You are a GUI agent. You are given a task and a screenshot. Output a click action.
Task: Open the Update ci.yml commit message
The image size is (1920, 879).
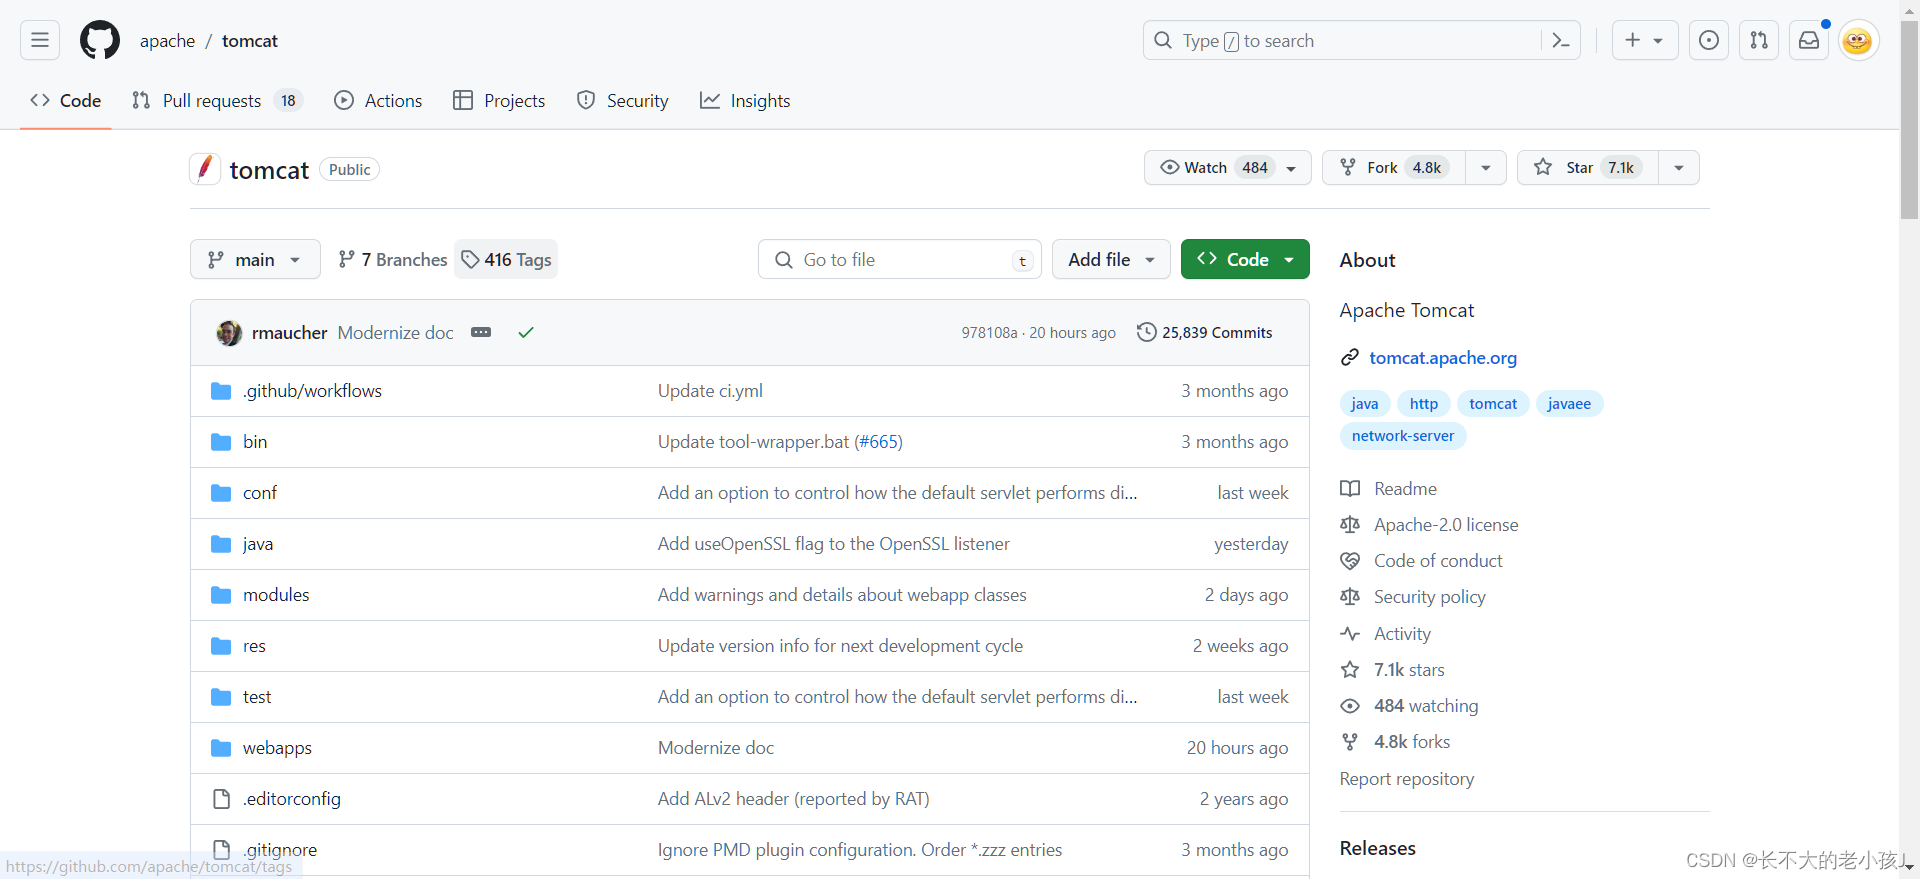coord(710,391)
